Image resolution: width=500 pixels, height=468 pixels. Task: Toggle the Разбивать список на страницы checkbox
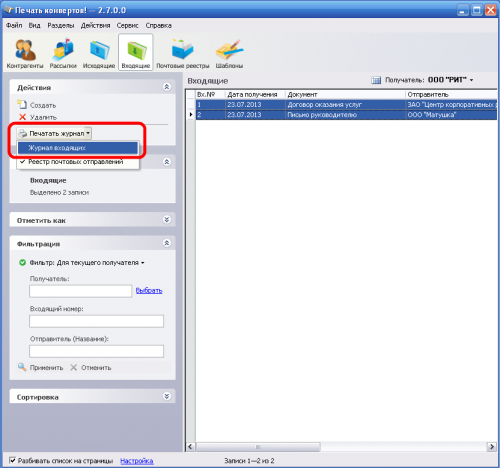click(12, 460)
